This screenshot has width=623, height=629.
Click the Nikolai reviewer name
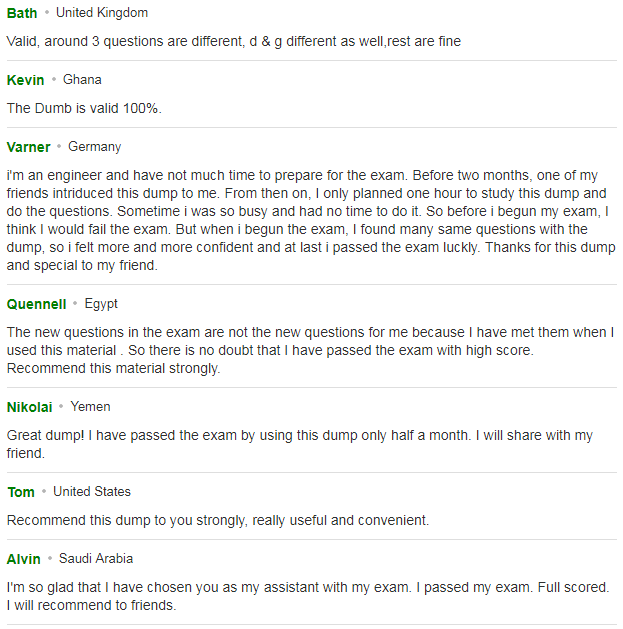click(x=30, y=407)
